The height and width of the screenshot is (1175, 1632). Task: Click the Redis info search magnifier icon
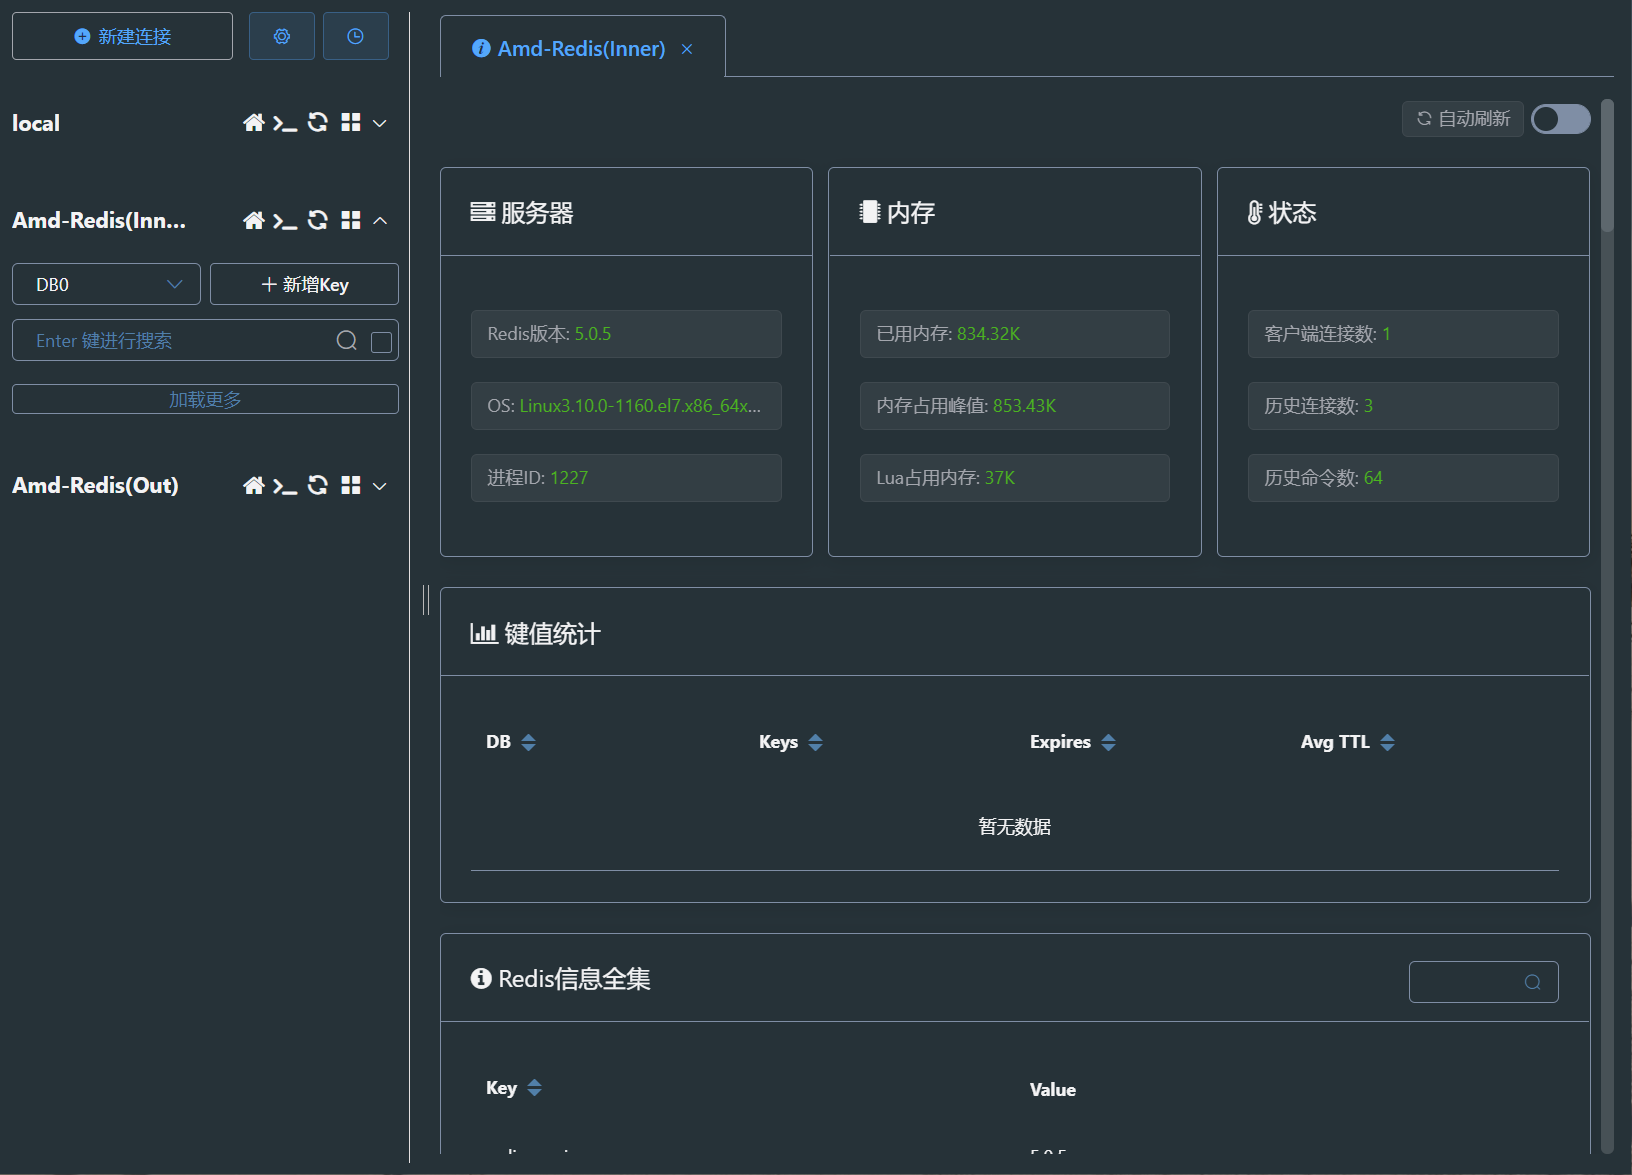[1532, 982]
